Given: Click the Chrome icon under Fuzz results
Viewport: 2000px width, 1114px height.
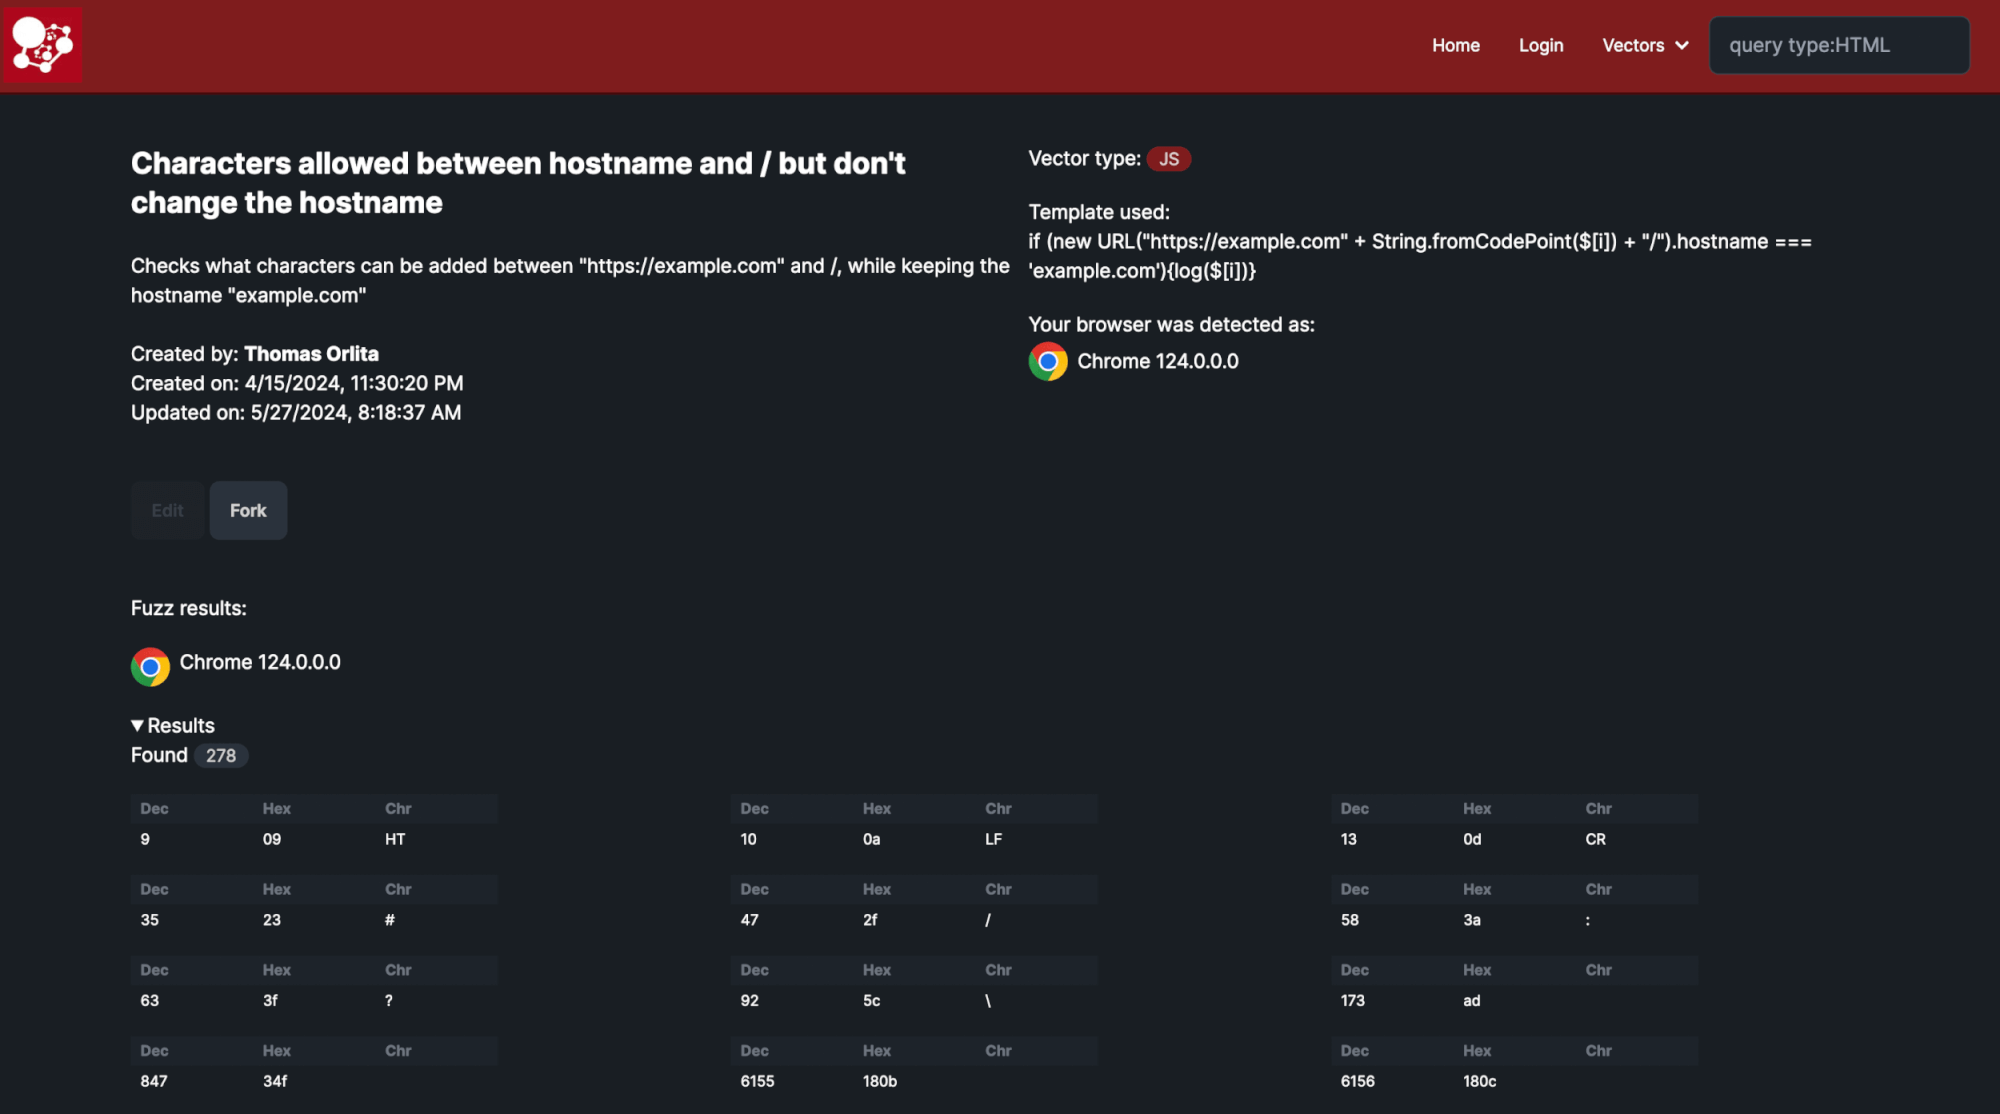Looking at the screenshot, I should (150, 666).
